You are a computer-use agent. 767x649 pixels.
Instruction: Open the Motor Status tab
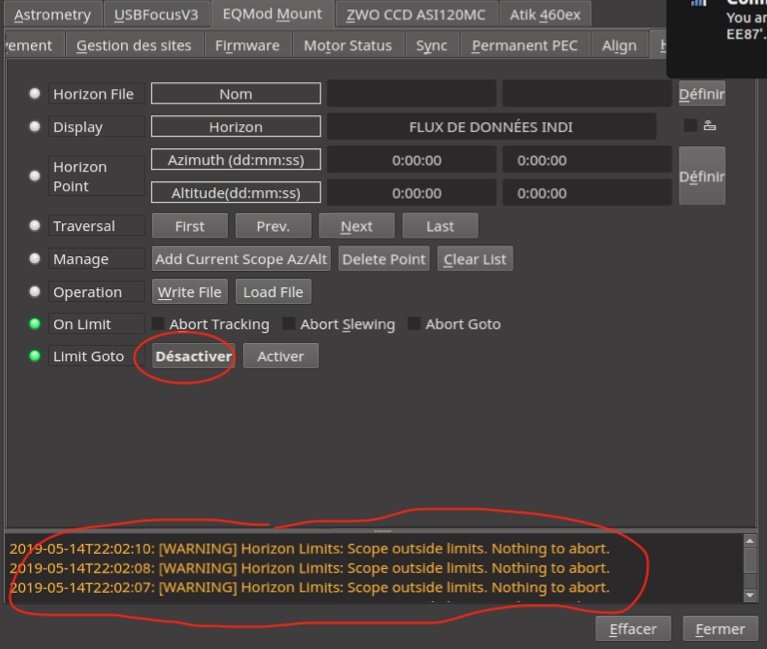pyautogui.click(x=348, y=45)
